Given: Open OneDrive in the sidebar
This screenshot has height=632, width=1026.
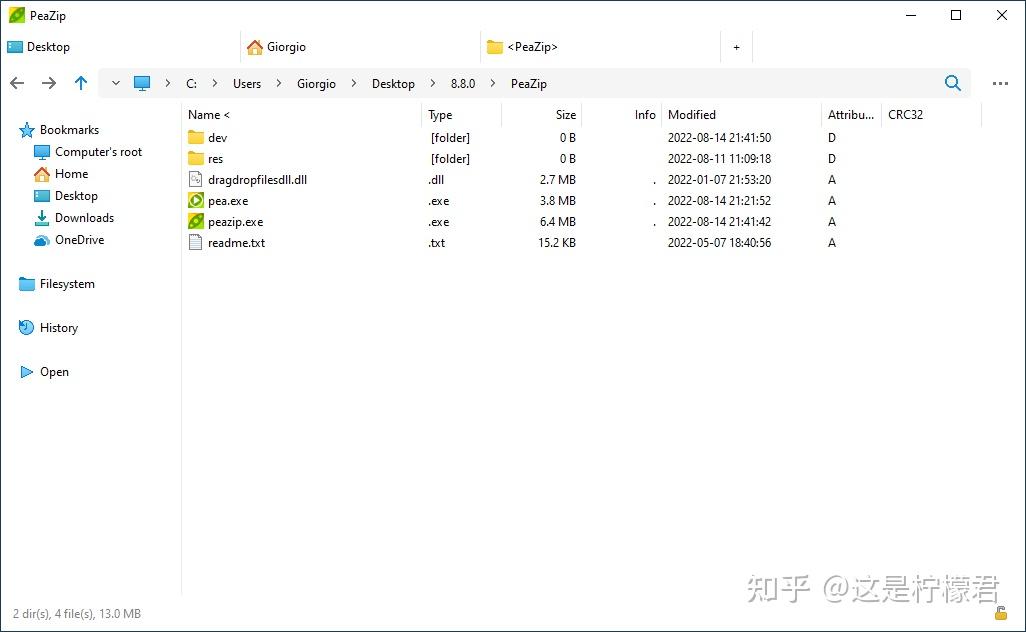Looking at the screenshot, I should (x=79, y=239).
